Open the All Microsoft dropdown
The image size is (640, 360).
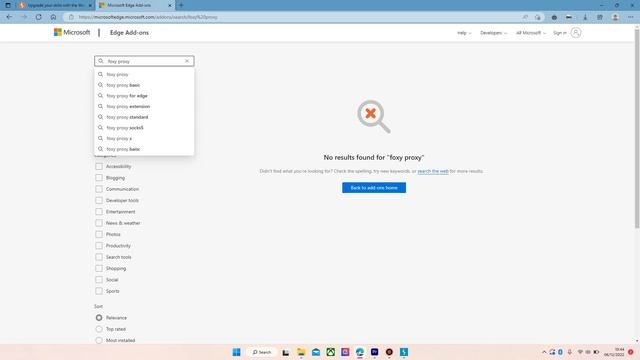point(531,33)
